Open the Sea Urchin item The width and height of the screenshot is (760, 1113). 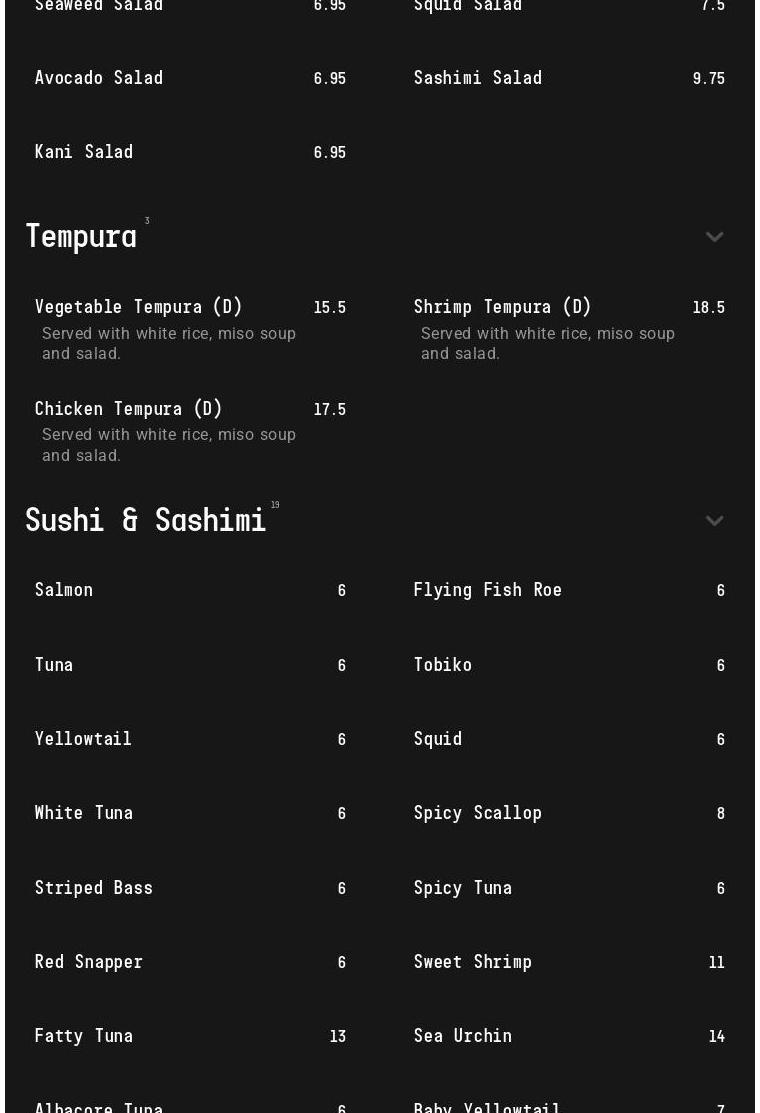tap(463, 1036)
